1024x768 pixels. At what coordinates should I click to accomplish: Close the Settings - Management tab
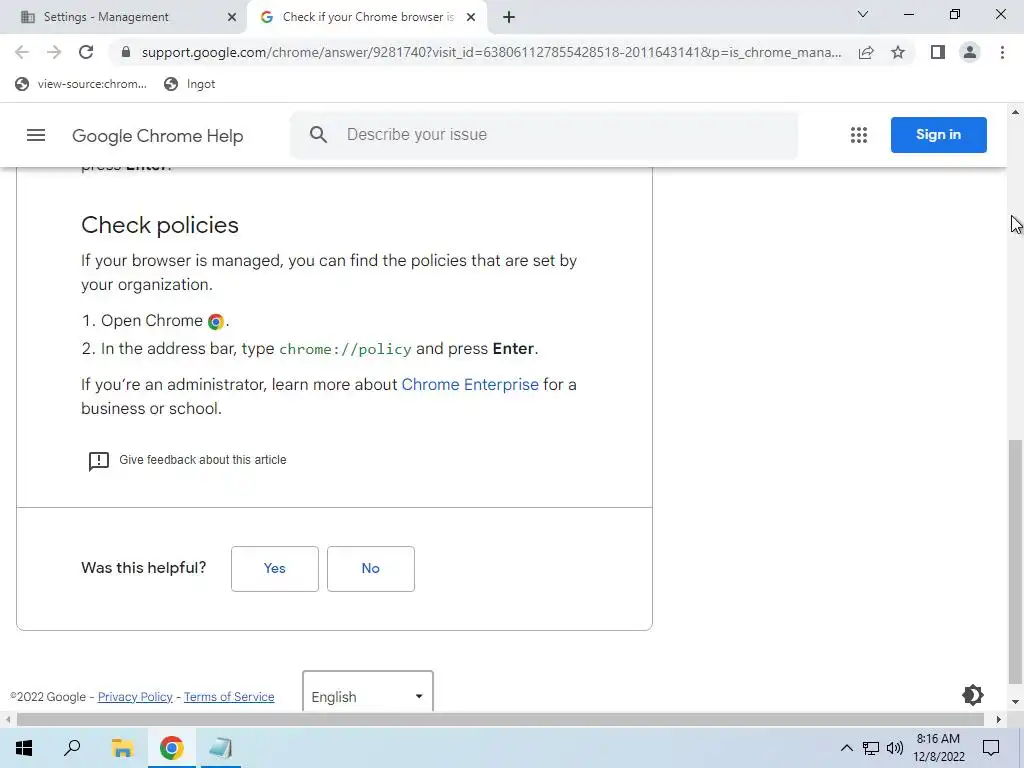pyautogui.click(x=232, y=17)
